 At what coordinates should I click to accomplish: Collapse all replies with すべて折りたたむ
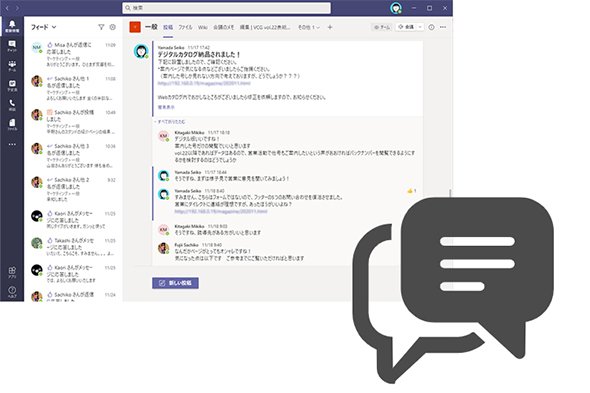[170, 122]
